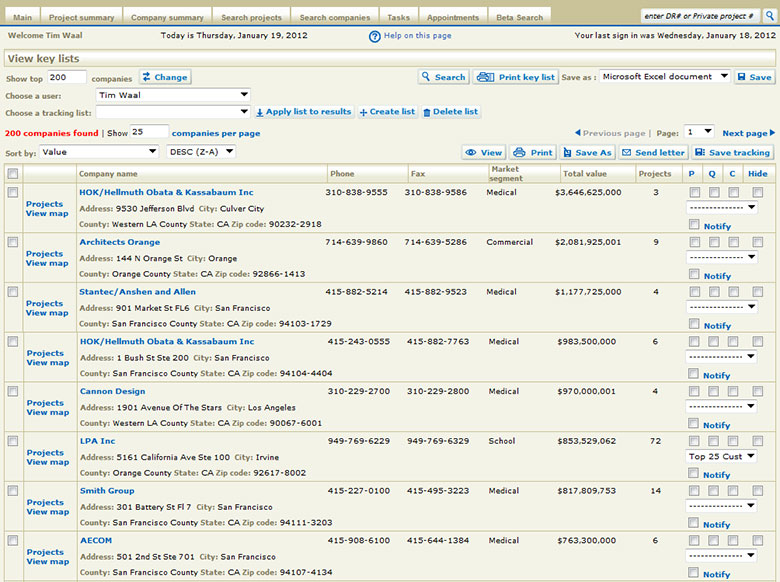Open the Company summary tab
Image resolution: width=780 pixels, height=582 pixels.
167,17
